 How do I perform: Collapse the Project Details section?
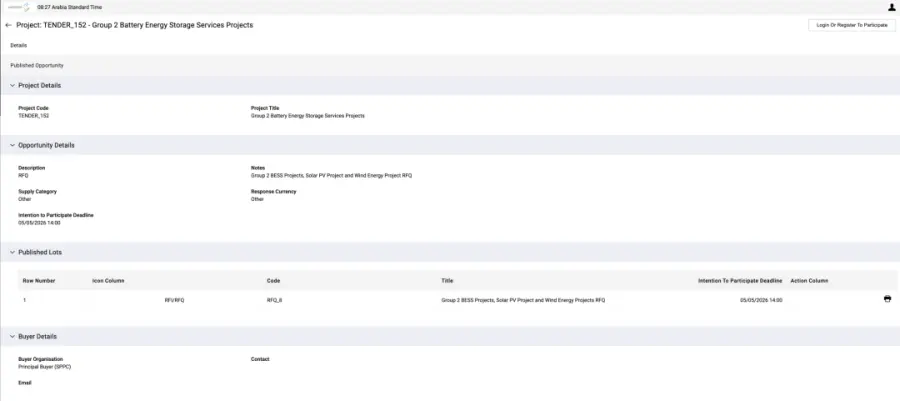click(13, 85)
